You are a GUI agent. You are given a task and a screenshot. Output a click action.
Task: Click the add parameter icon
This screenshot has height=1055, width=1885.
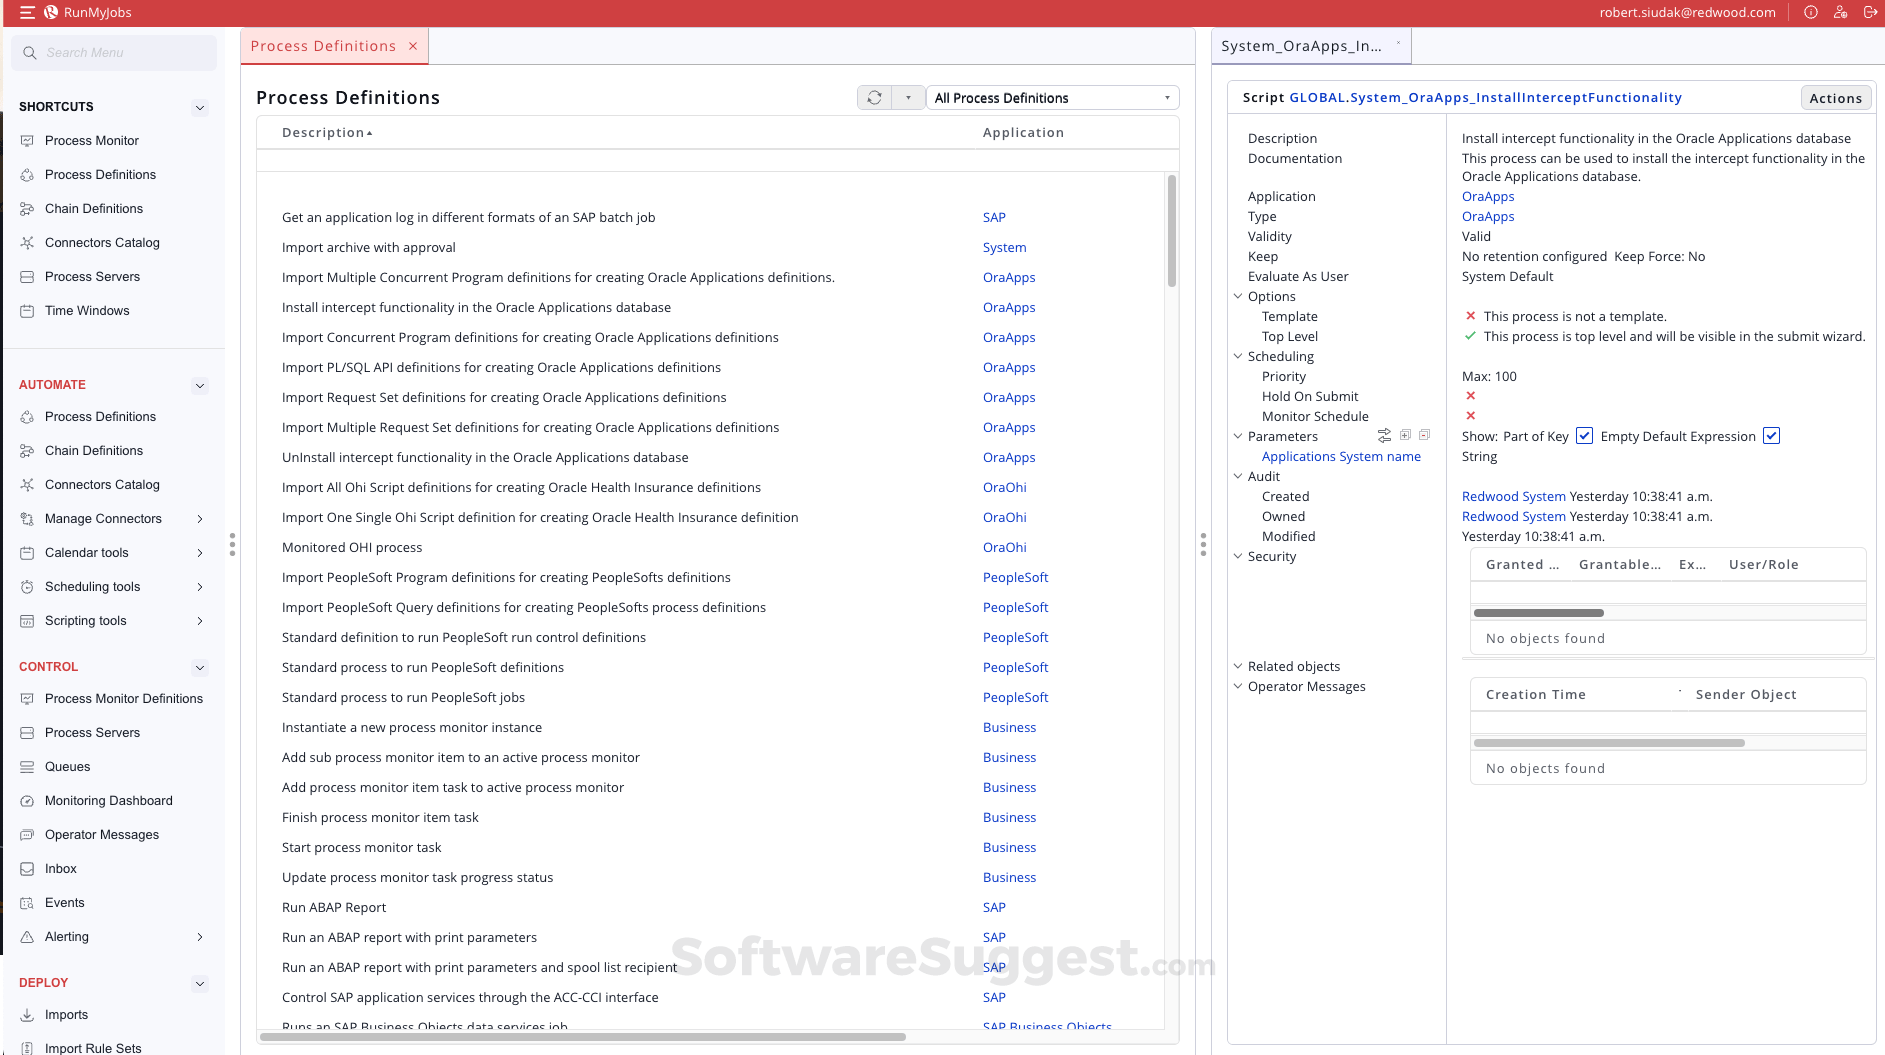click(1405, 435)
